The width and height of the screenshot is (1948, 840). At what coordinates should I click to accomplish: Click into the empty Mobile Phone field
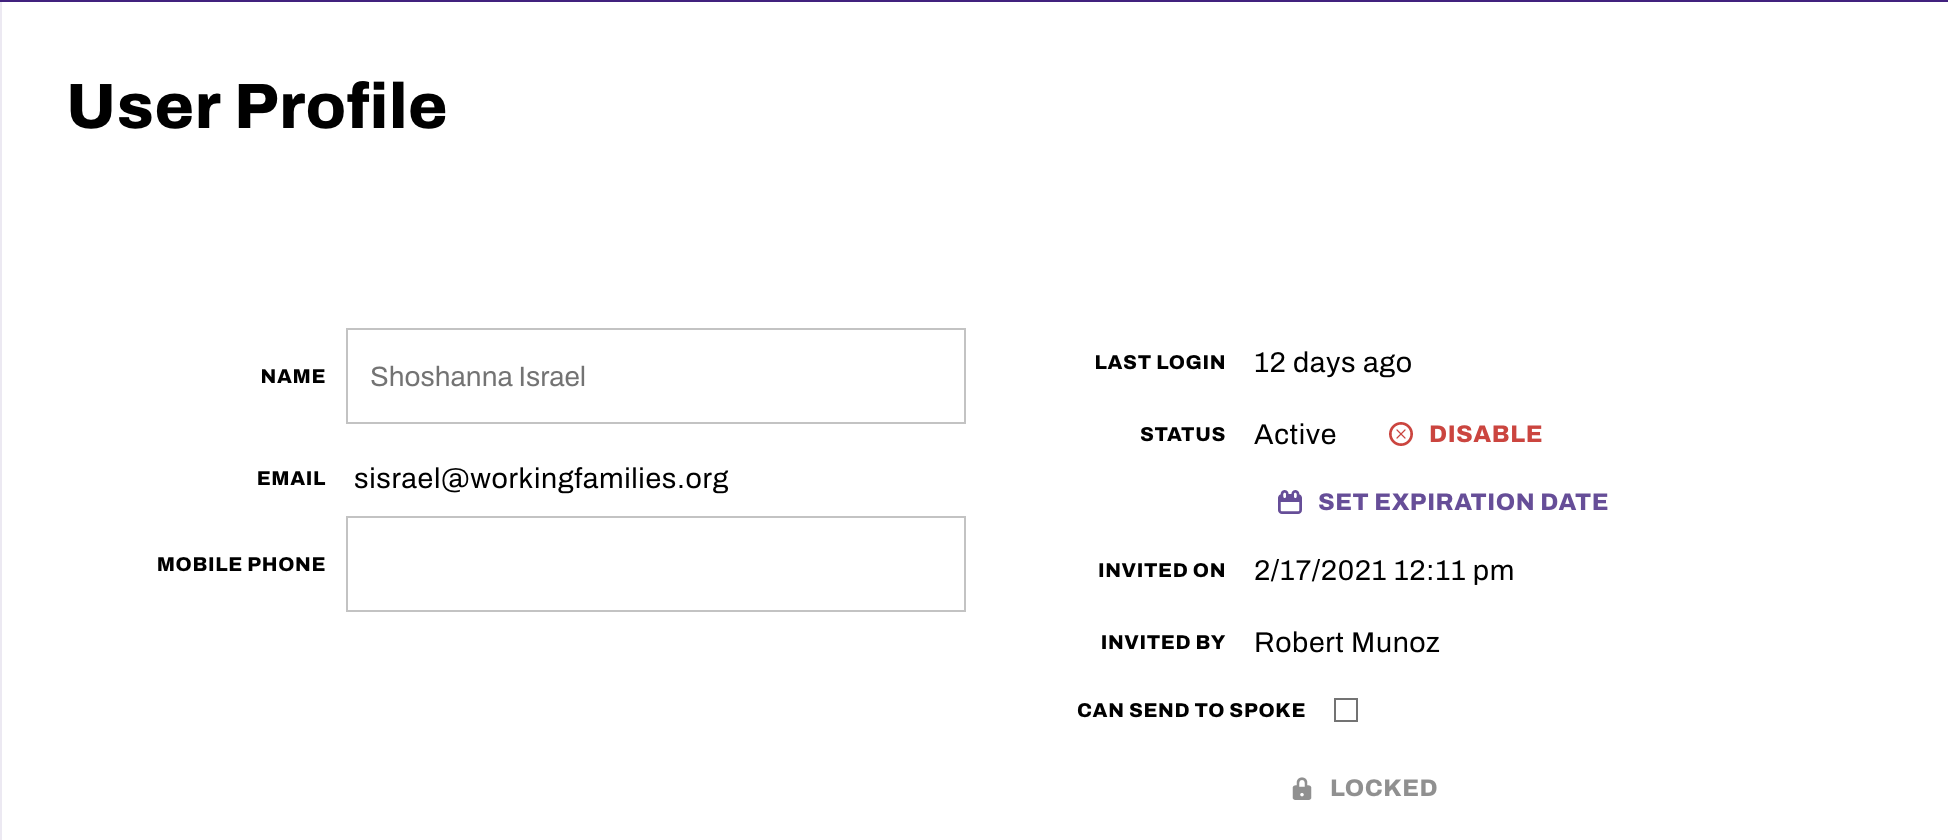(x=656, y=564)
